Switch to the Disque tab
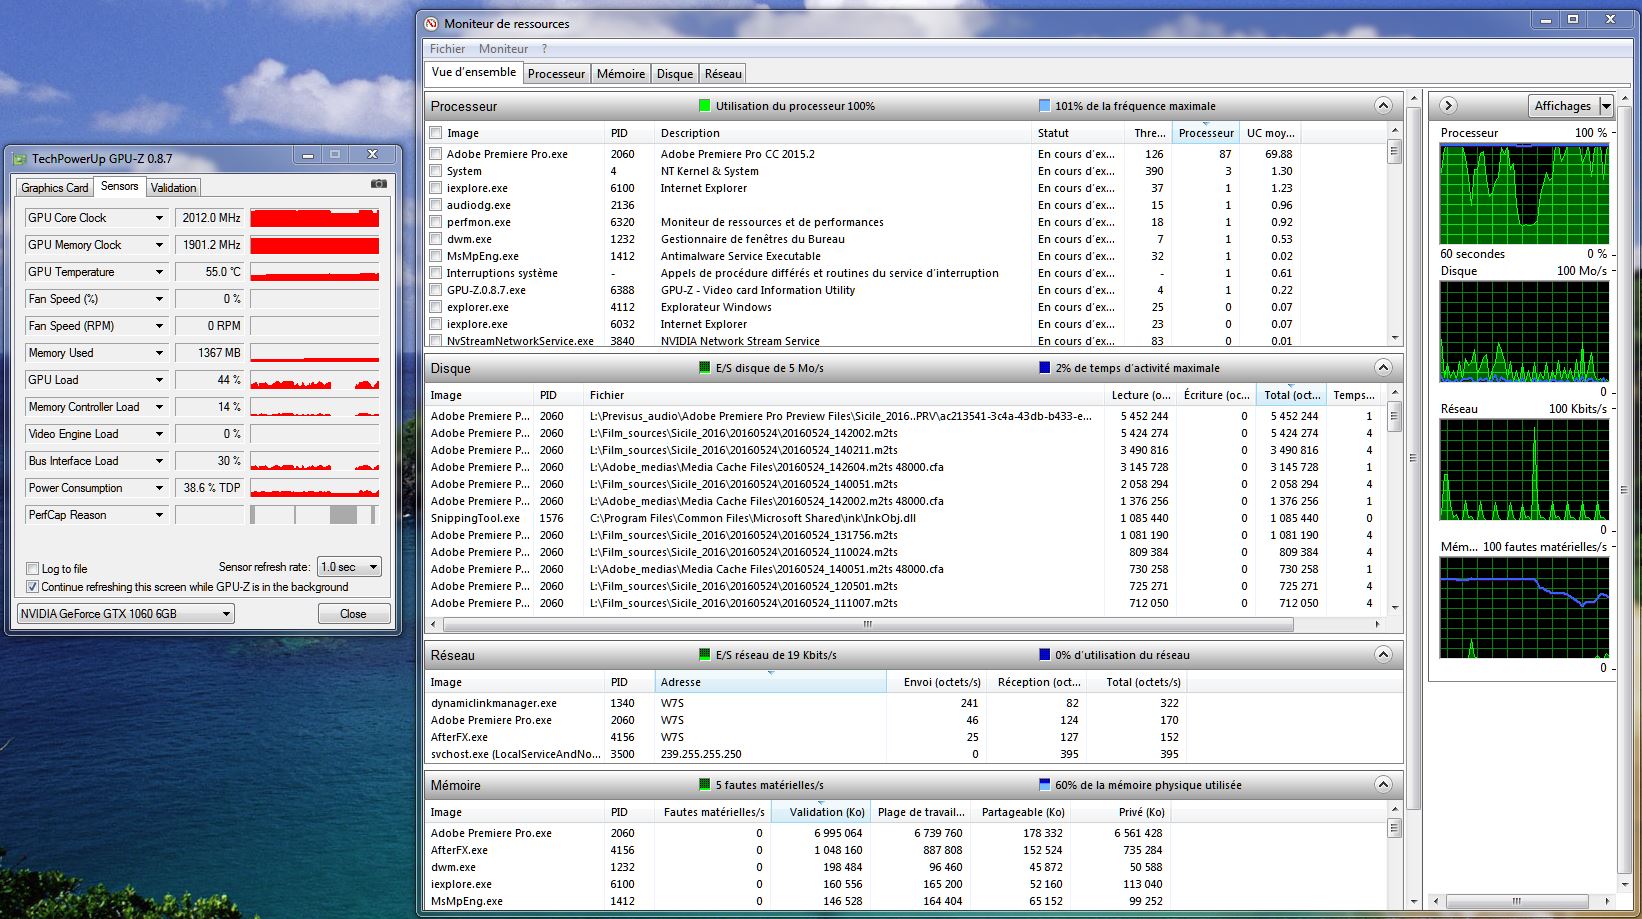The width and height of the screenshot is (1642, 919). (x=675, y=74)
